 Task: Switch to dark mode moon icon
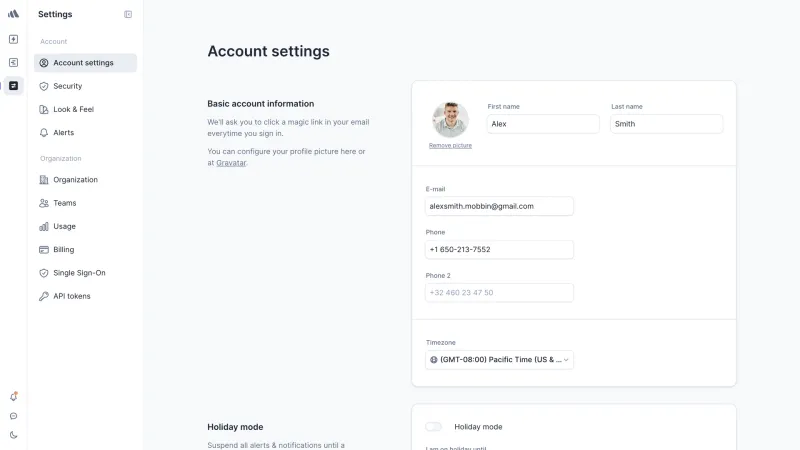pyautogui.click(x=14, y=435)
